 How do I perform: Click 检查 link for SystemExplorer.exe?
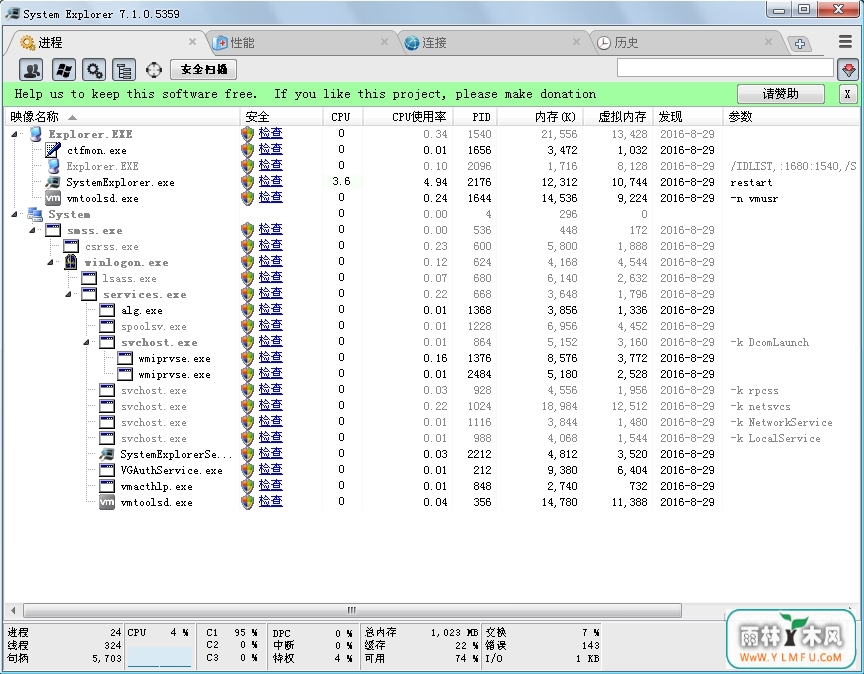pos(271,181)
